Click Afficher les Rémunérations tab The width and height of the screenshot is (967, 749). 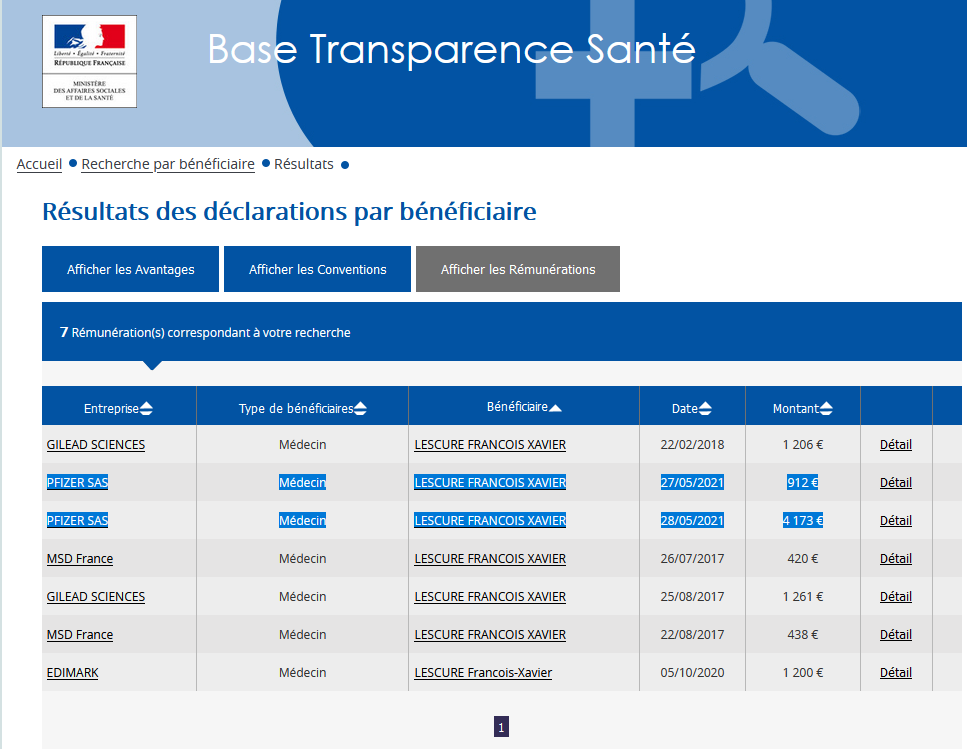coord(518,269)
